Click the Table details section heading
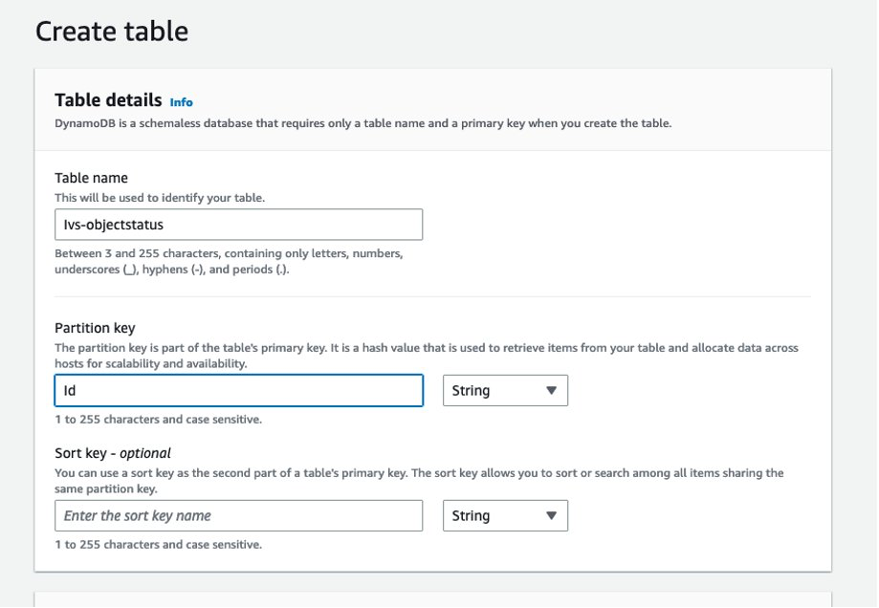The width and height of the screenshot is (879, 608). tap(108, 100)
